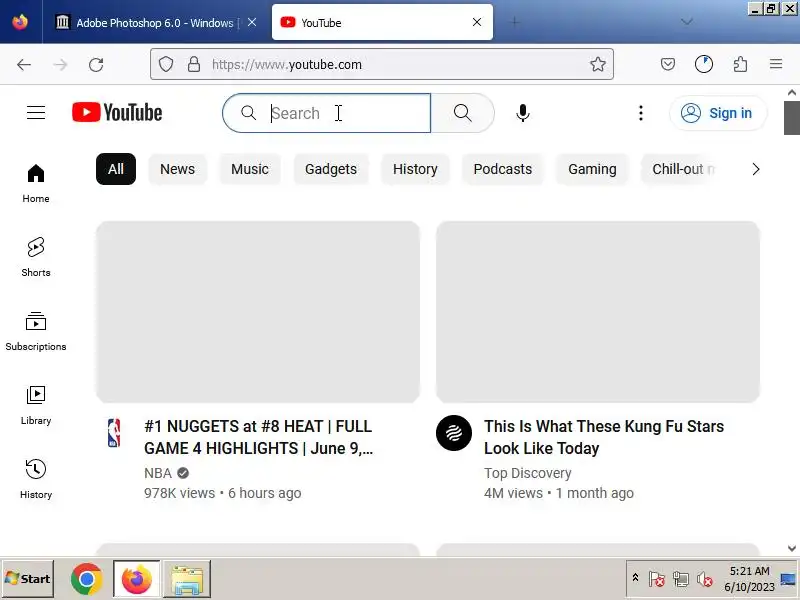Bookmark this page with the star
The width and height of the screenshot is (800, 600).
pyautogui.click(x=597, y=64)
